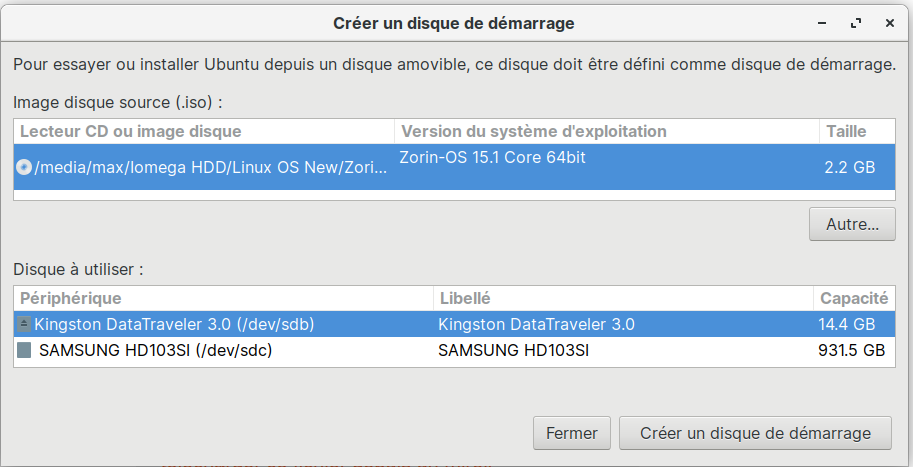Viewport: 913px width, 467px height.
Task: Select the SAMSUNG HD103SI (/dev/sdc) device
Action: (155, 351)
